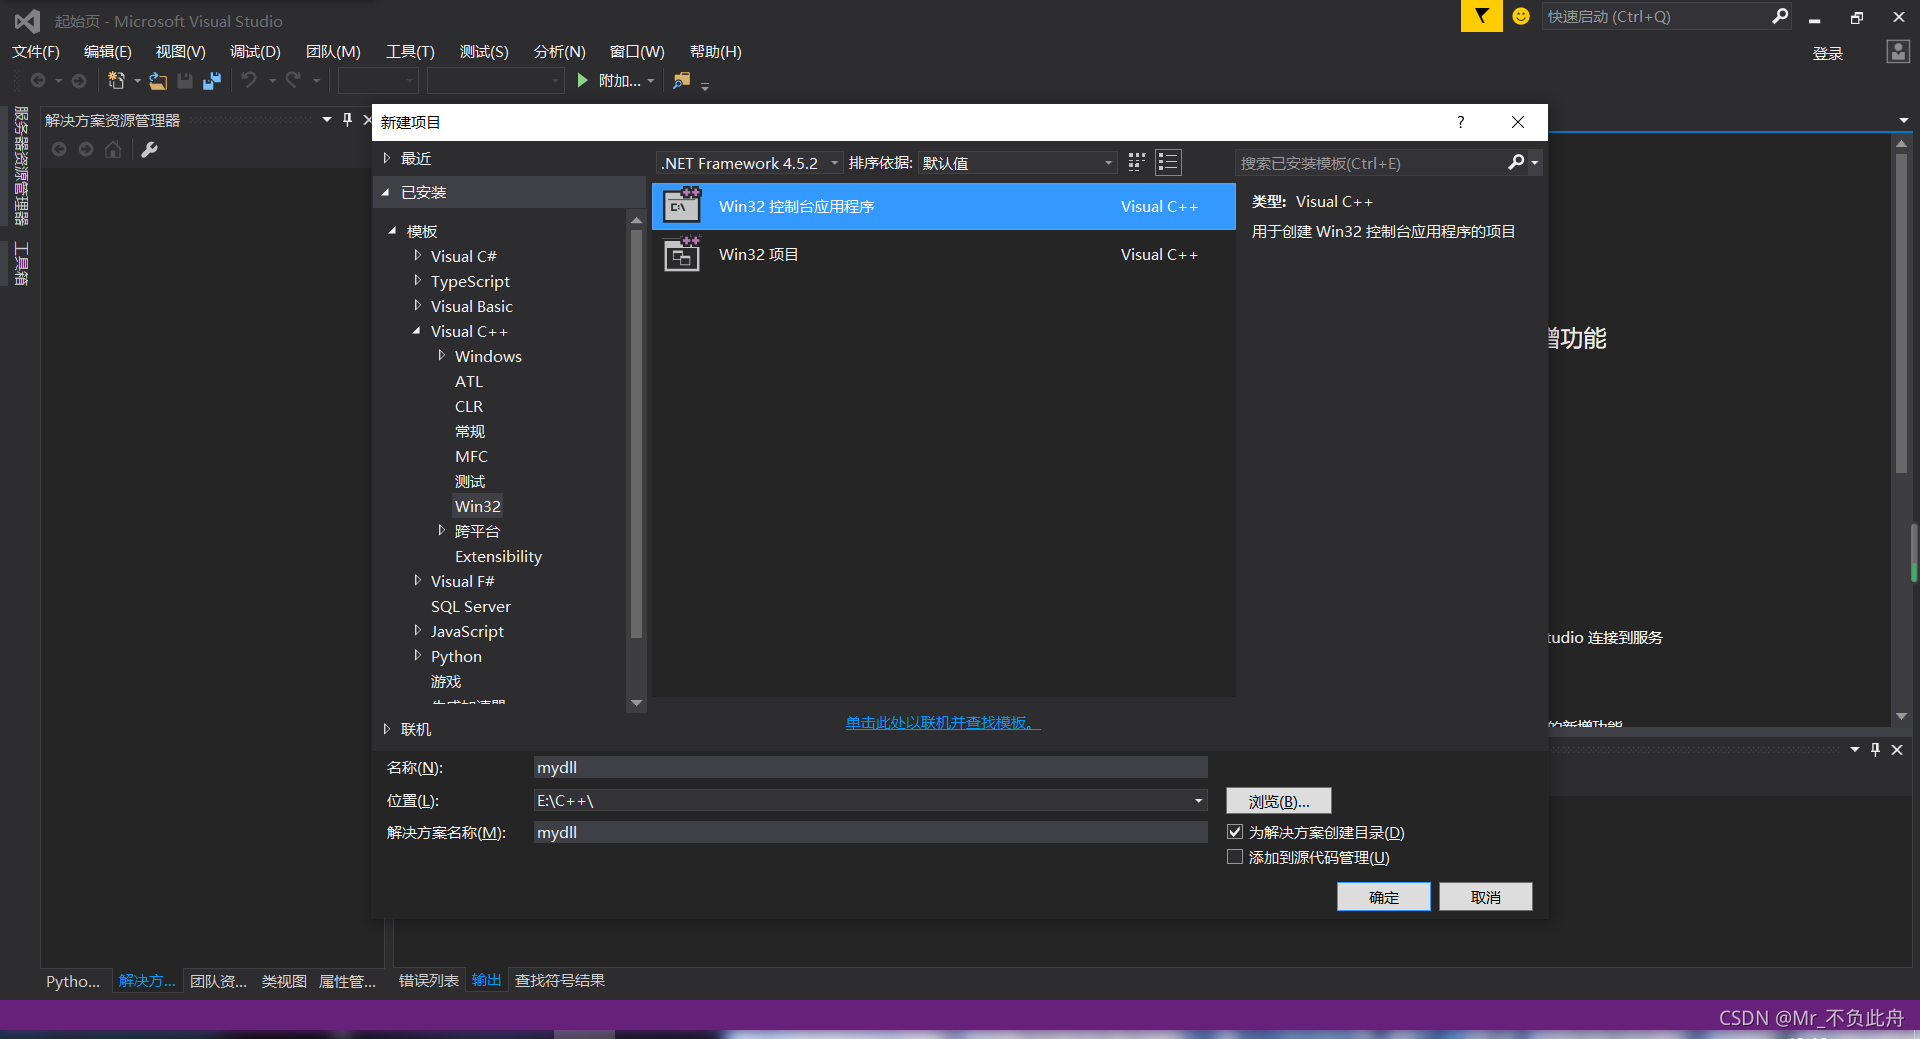The width and height of the screenshot is (1920, 1039).
Task: Click the redo toolbar icon
Action: (293, 80)
